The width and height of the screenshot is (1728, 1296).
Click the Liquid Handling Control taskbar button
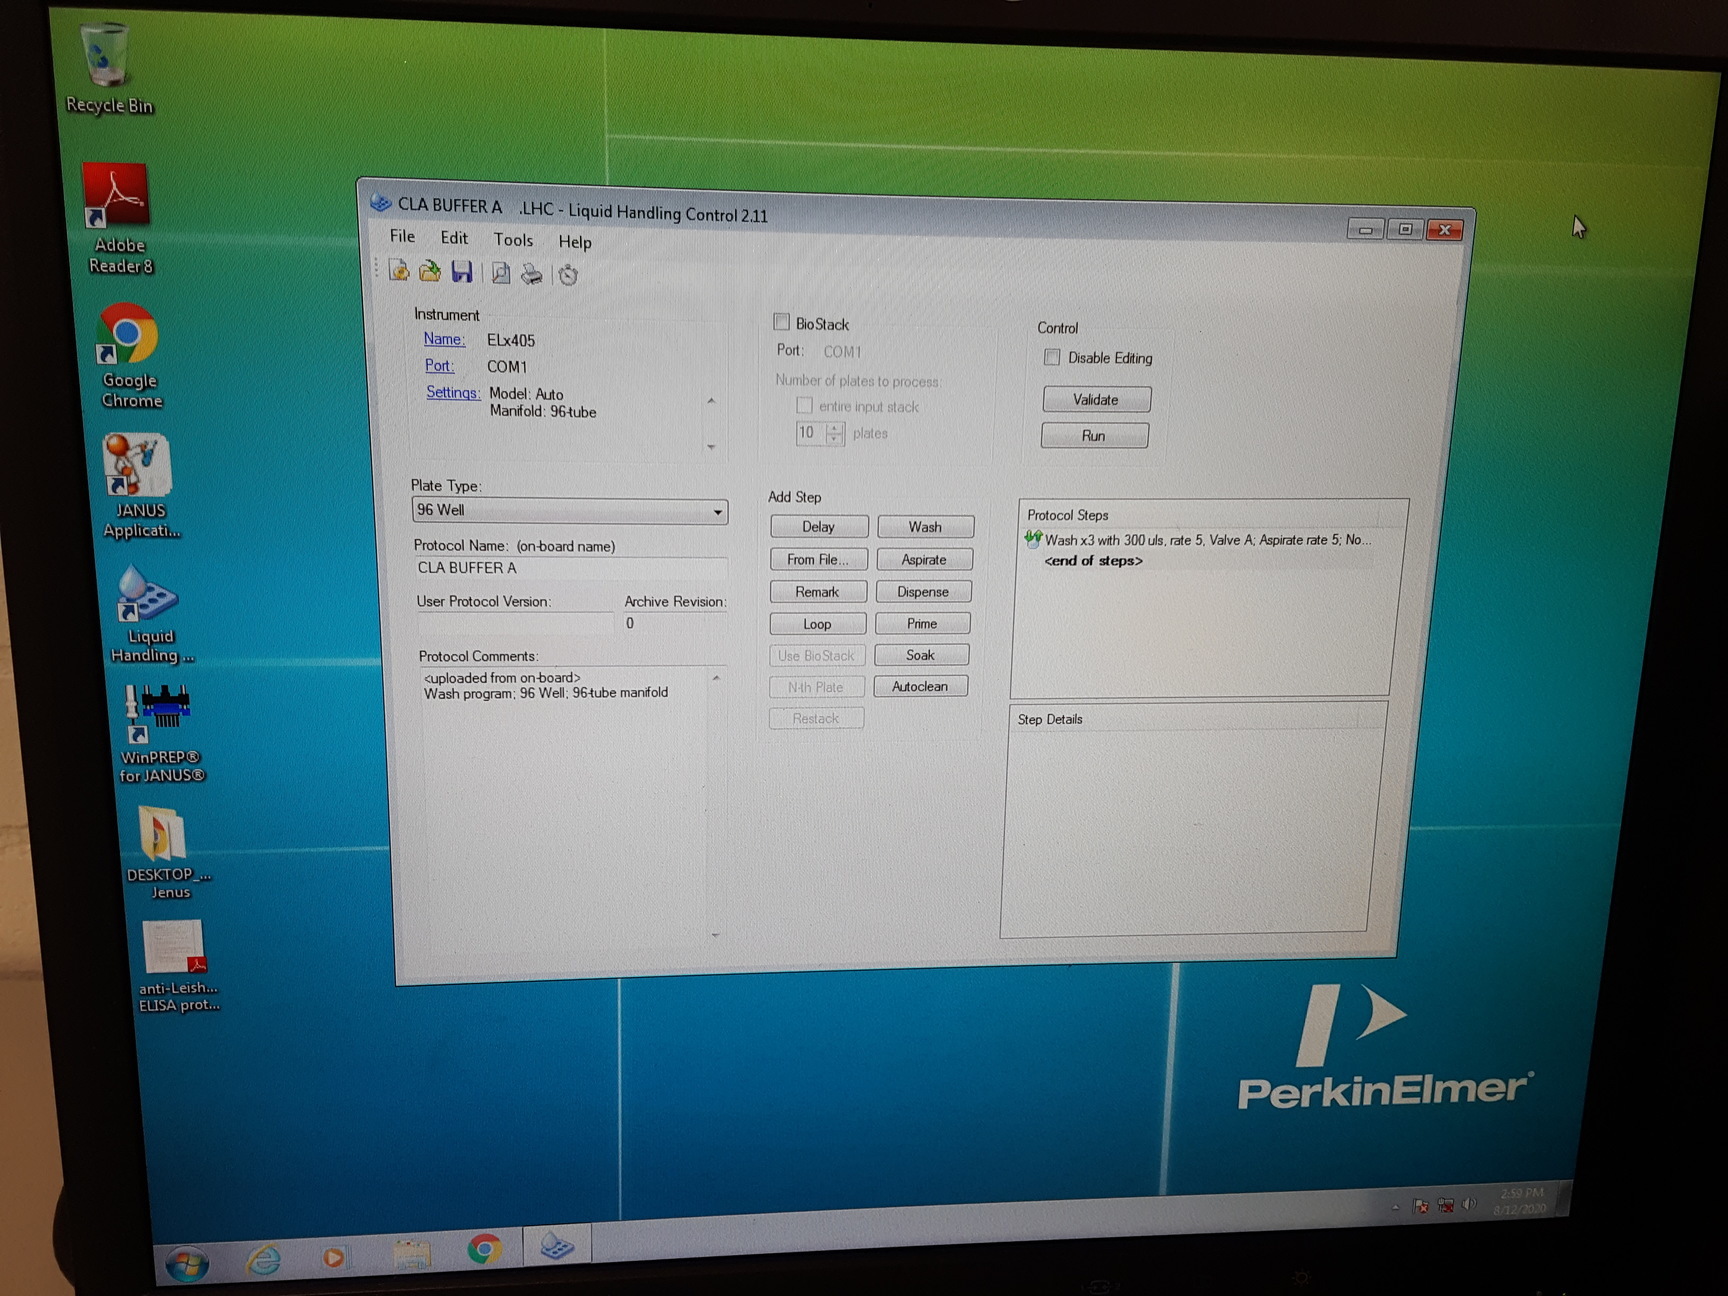click(557, 1246)
